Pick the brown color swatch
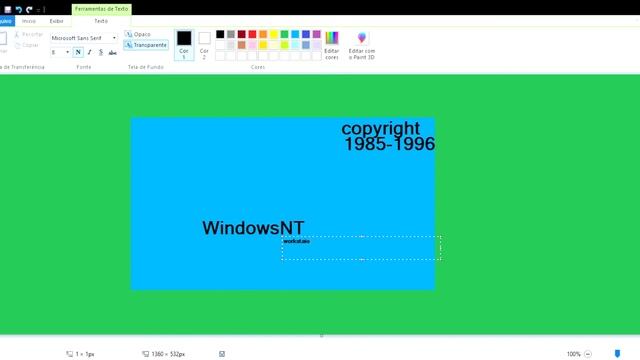 (242, 45)
